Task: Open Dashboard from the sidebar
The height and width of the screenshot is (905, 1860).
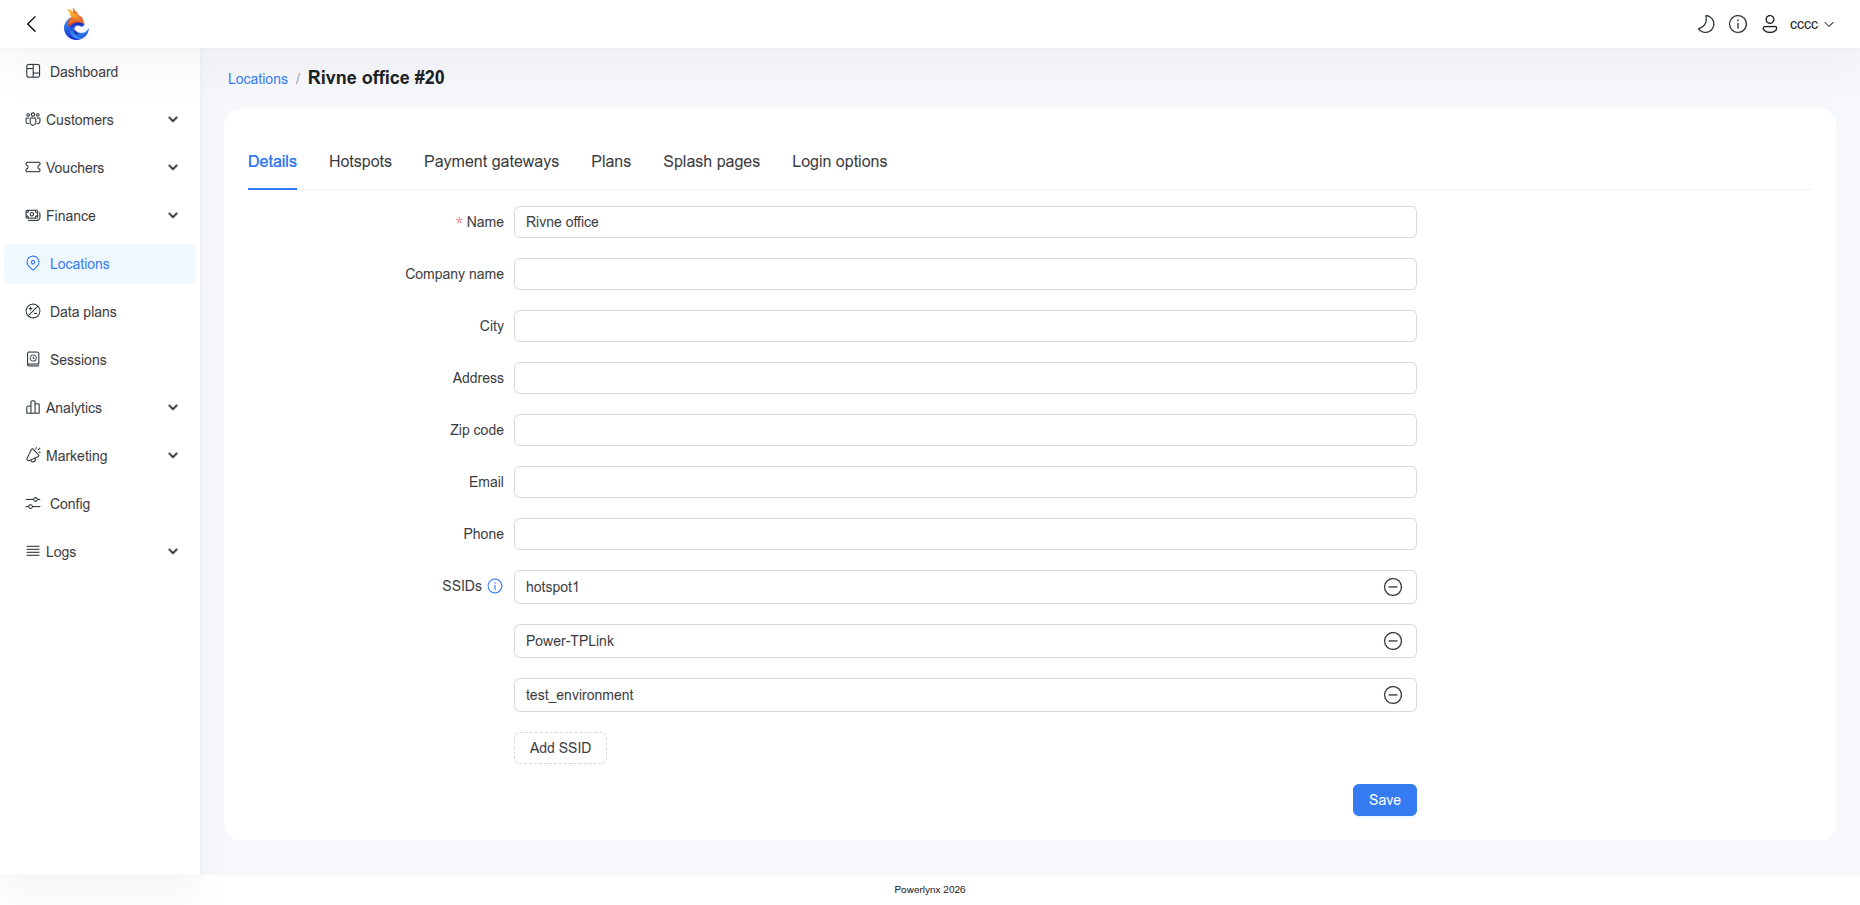Action: 100,72
